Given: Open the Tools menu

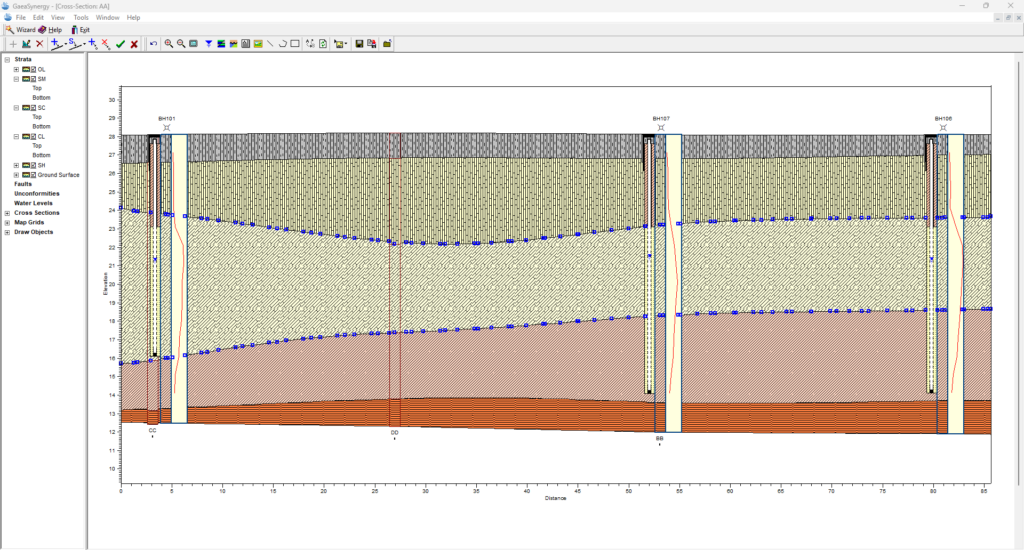Looking at the screenshot, I should tap(80, 17).
